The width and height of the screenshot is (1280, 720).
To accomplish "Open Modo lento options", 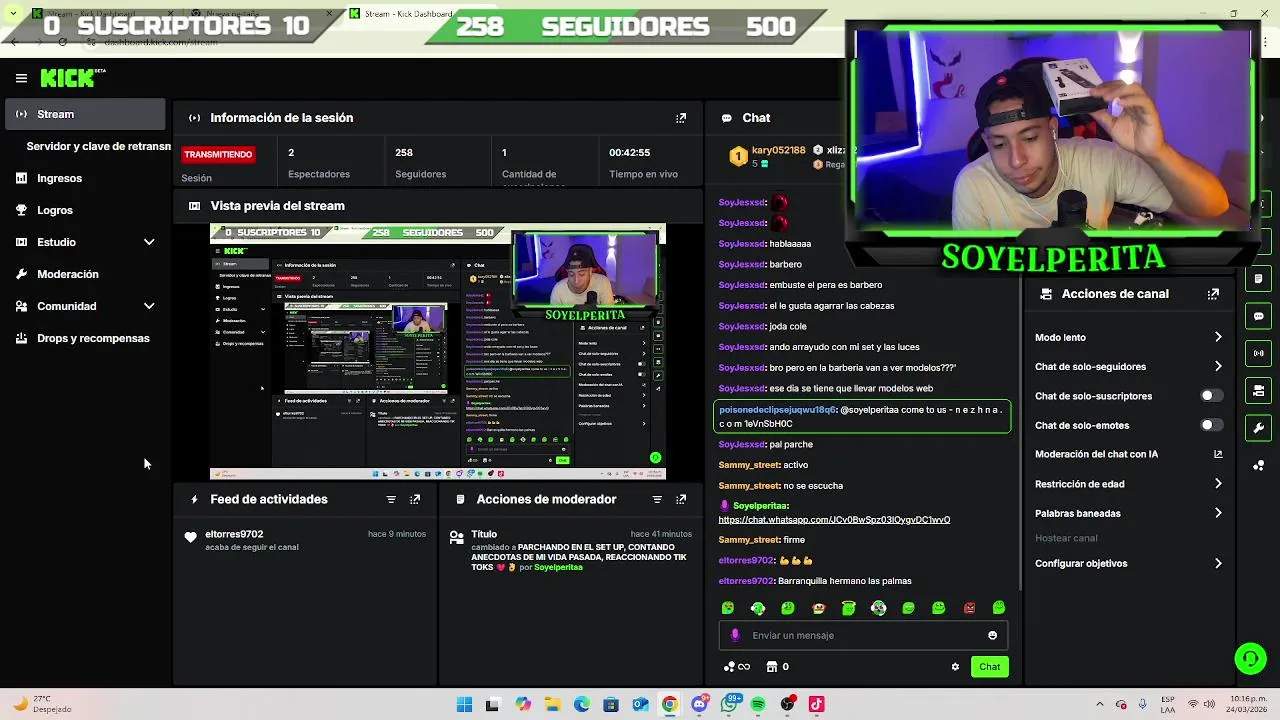I will pyautogui.click(x=1128, y=337).
